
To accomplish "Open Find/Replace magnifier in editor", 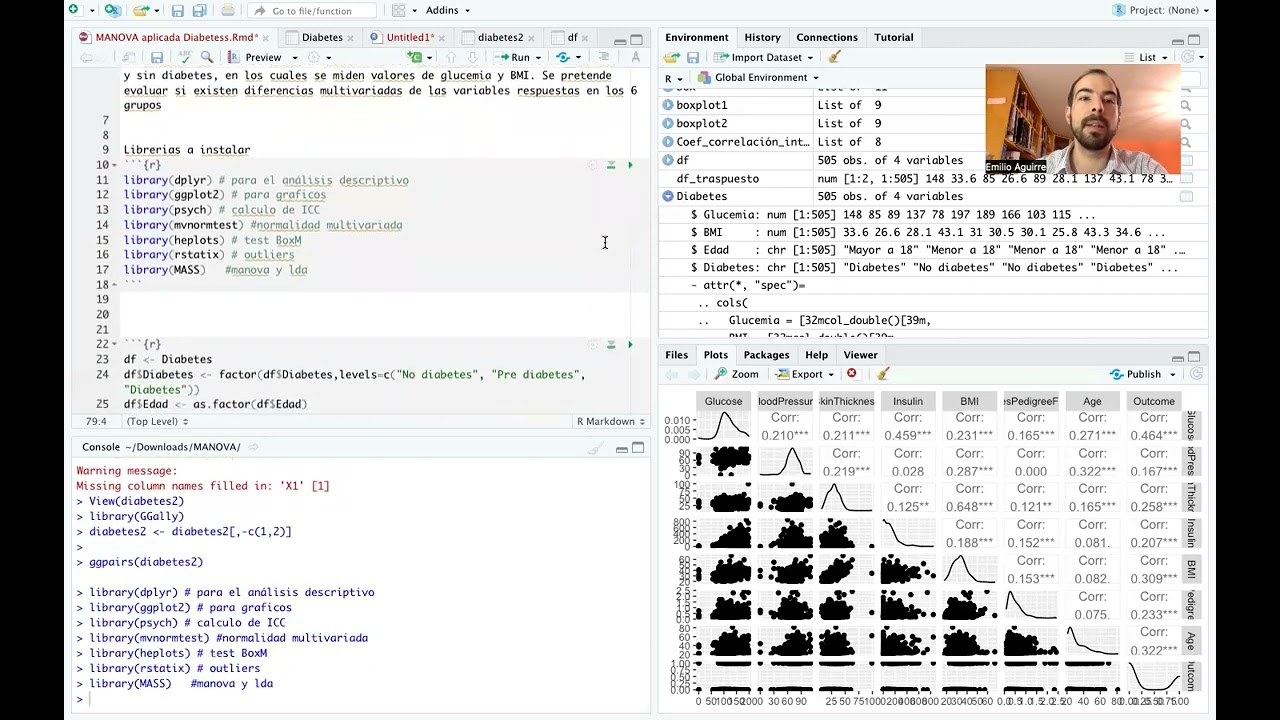I will pyautogui.click(x=207, y=57).
